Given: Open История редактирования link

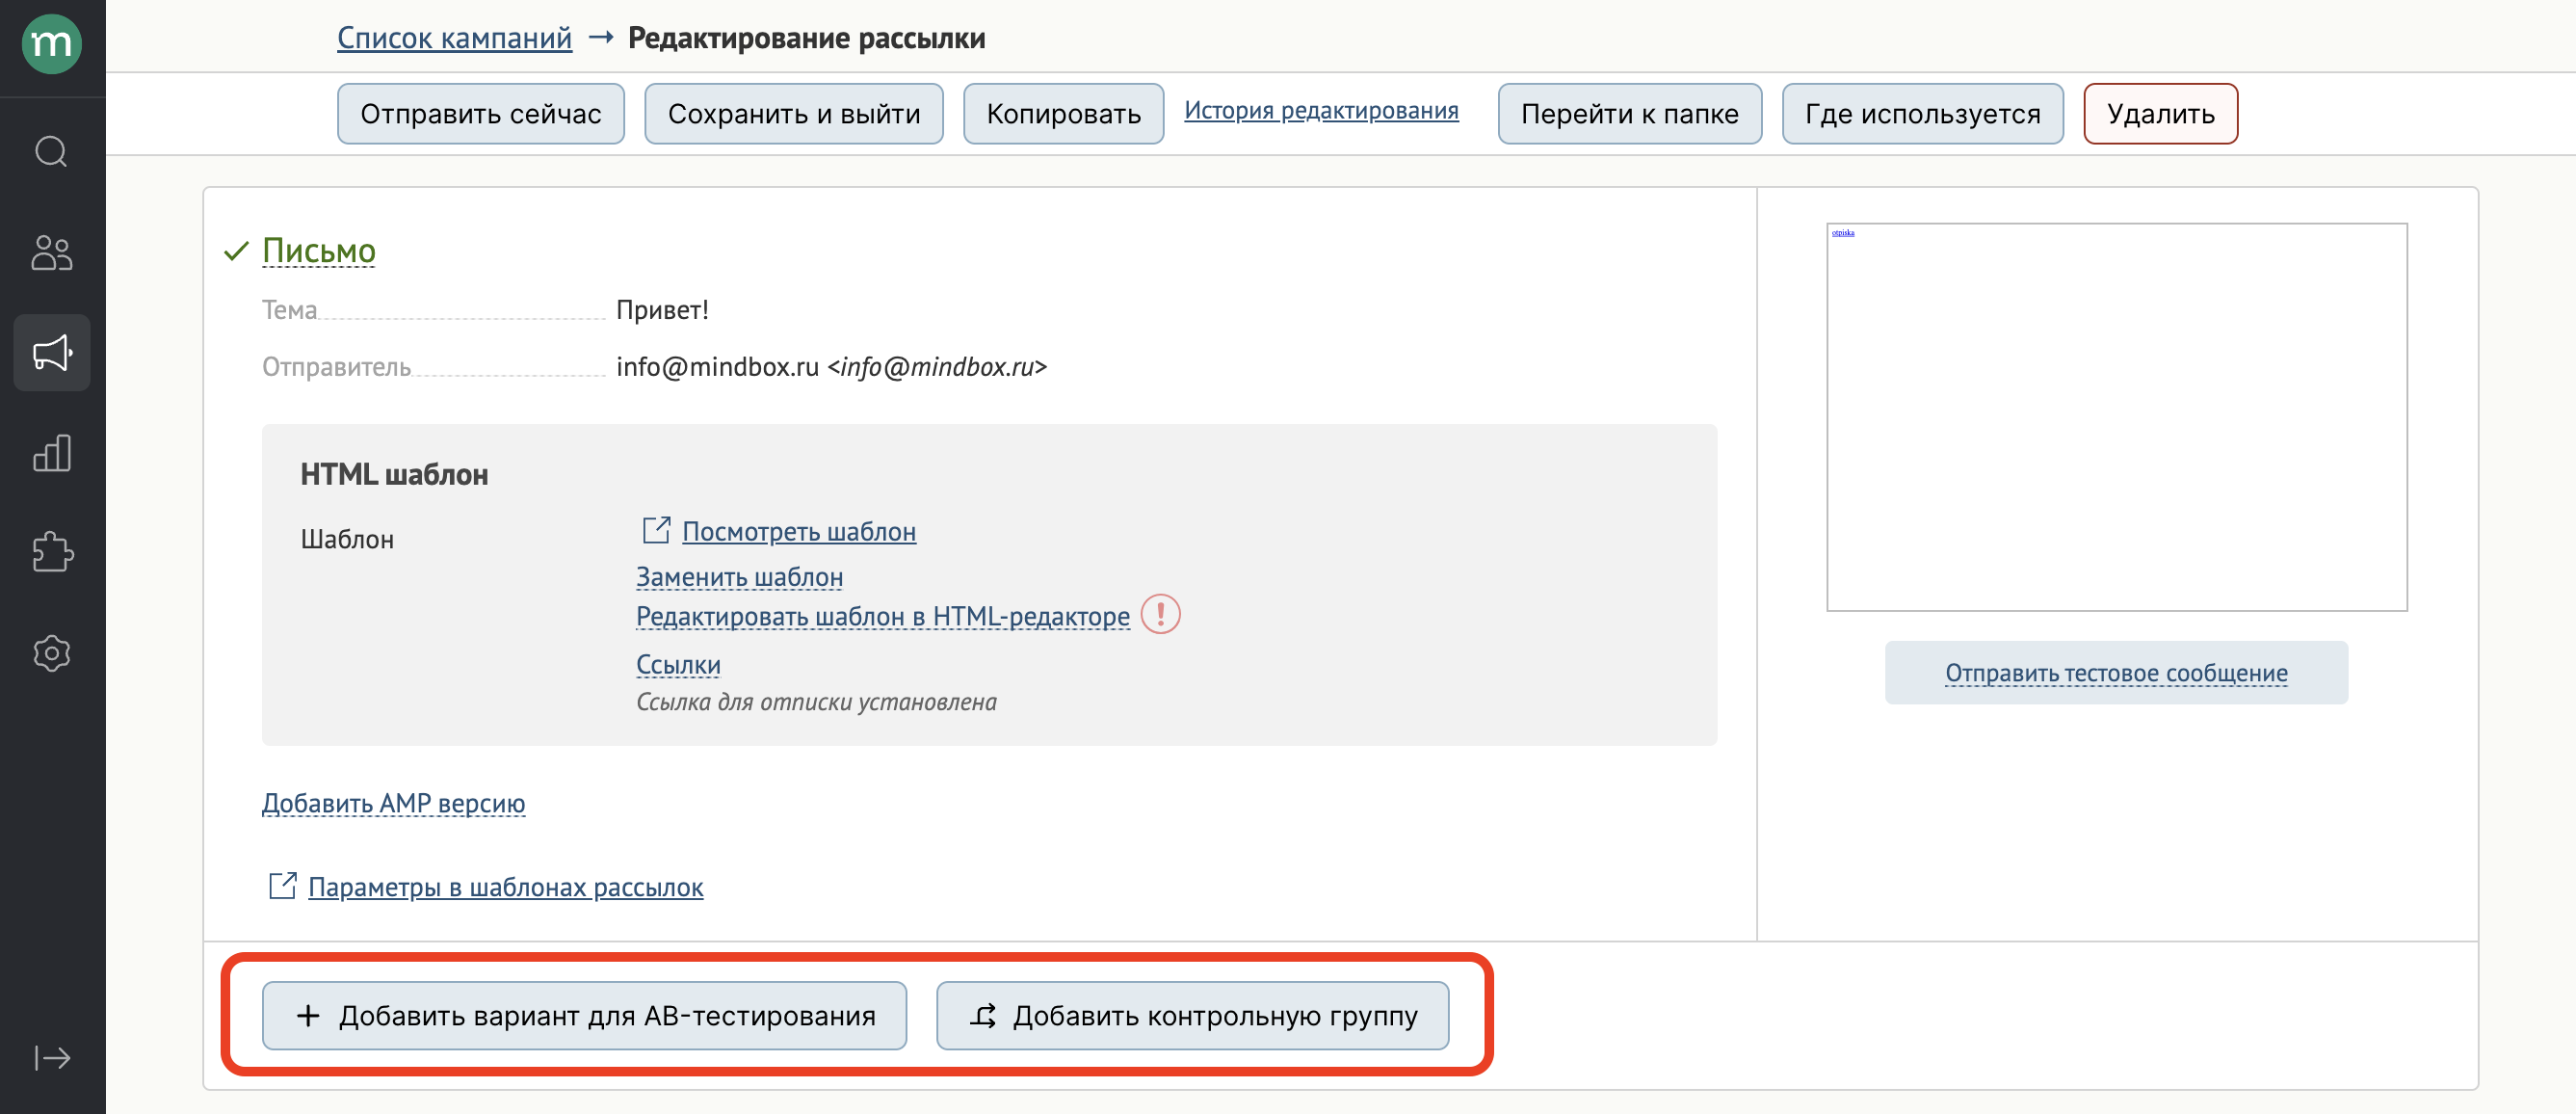Looking at the screenshot, I should [x=1321, y=110].
